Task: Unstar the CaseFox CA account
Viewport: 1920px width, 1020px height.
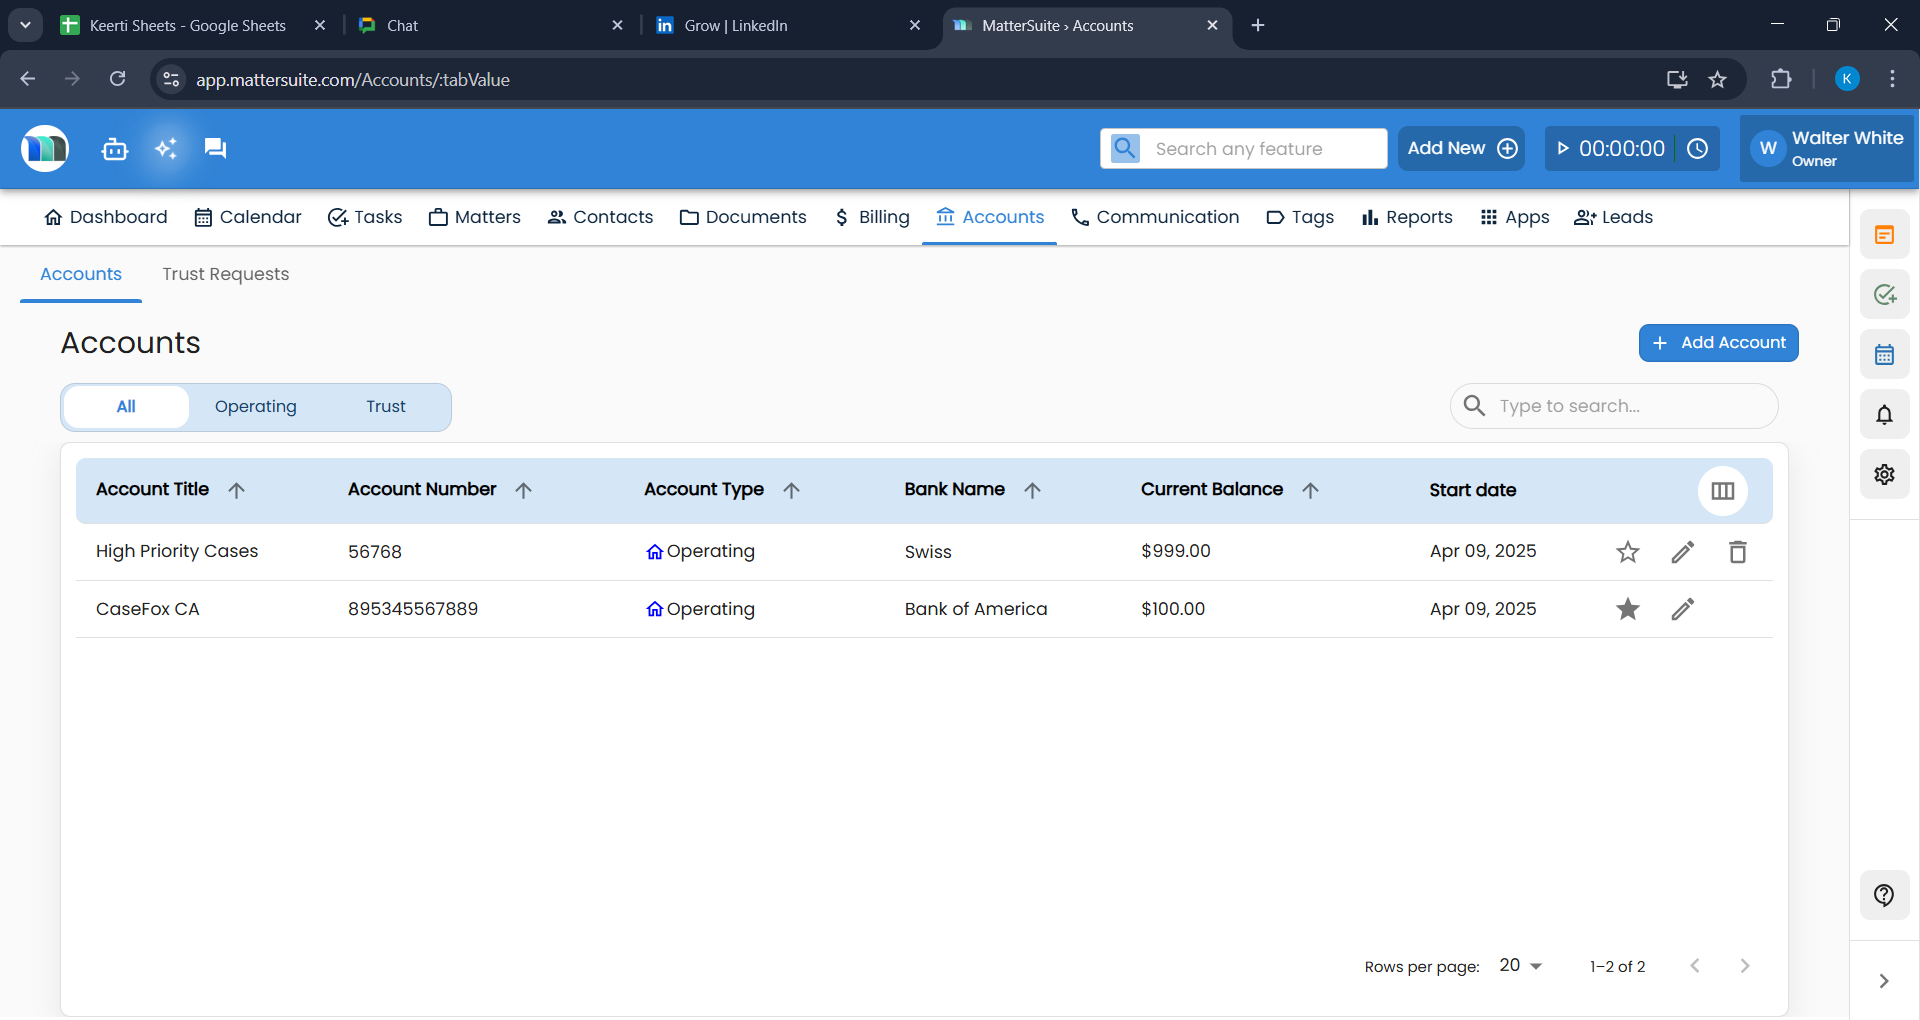Action: click(x=1627, y=609)
